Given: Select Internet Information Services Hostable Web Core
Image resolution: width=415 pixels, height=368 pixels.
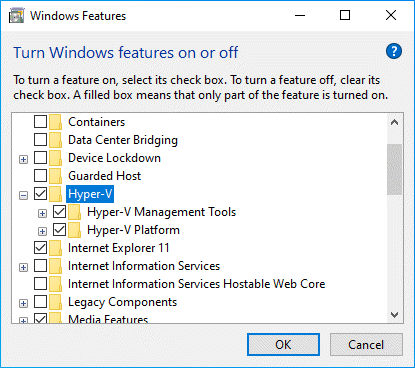Looking at the screenshot, I should (x=196, y=284).
